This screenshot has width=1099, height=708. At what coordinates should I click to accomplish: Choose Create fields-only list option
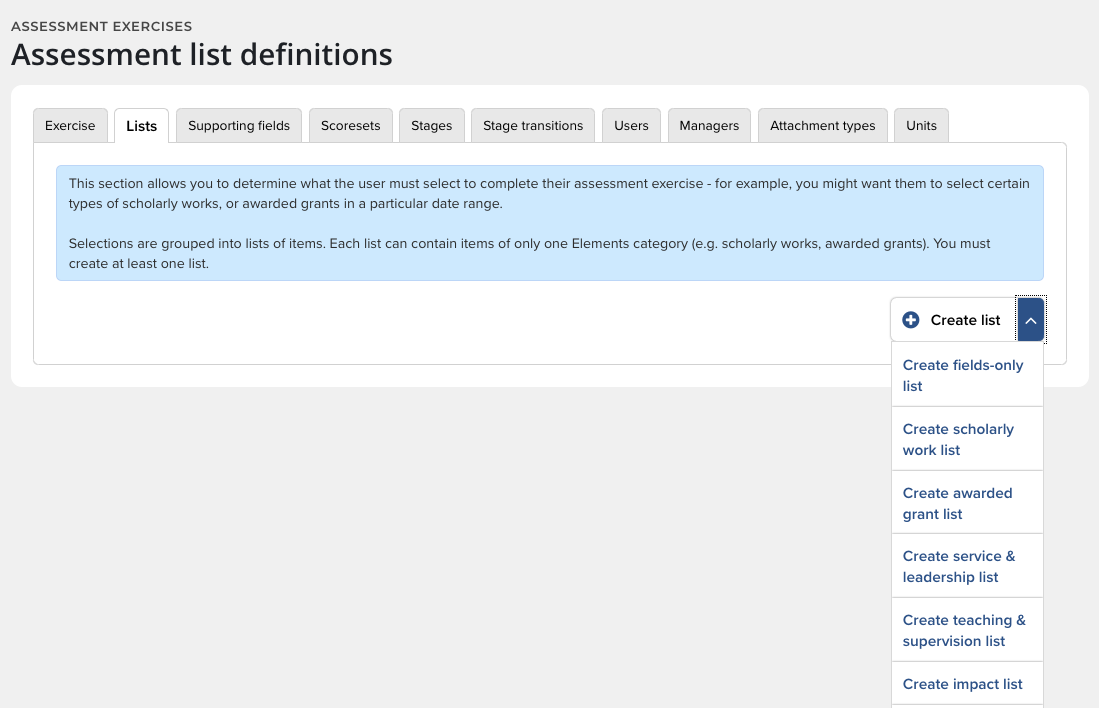tap(963, 375)
